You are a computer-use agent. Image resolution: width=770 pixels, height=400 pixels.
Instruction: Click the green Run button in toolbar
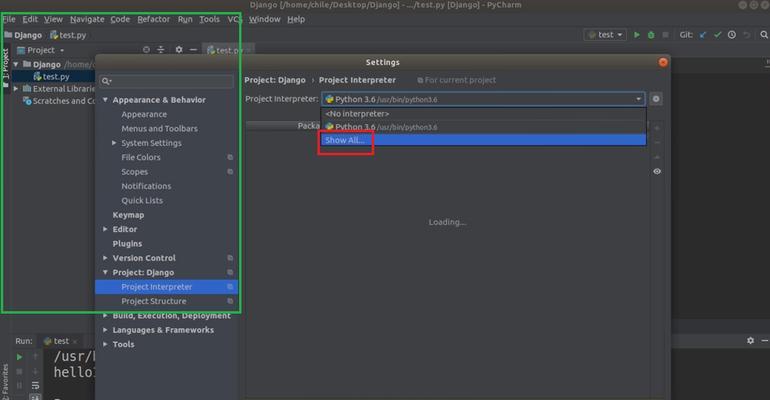coord(637,35)
